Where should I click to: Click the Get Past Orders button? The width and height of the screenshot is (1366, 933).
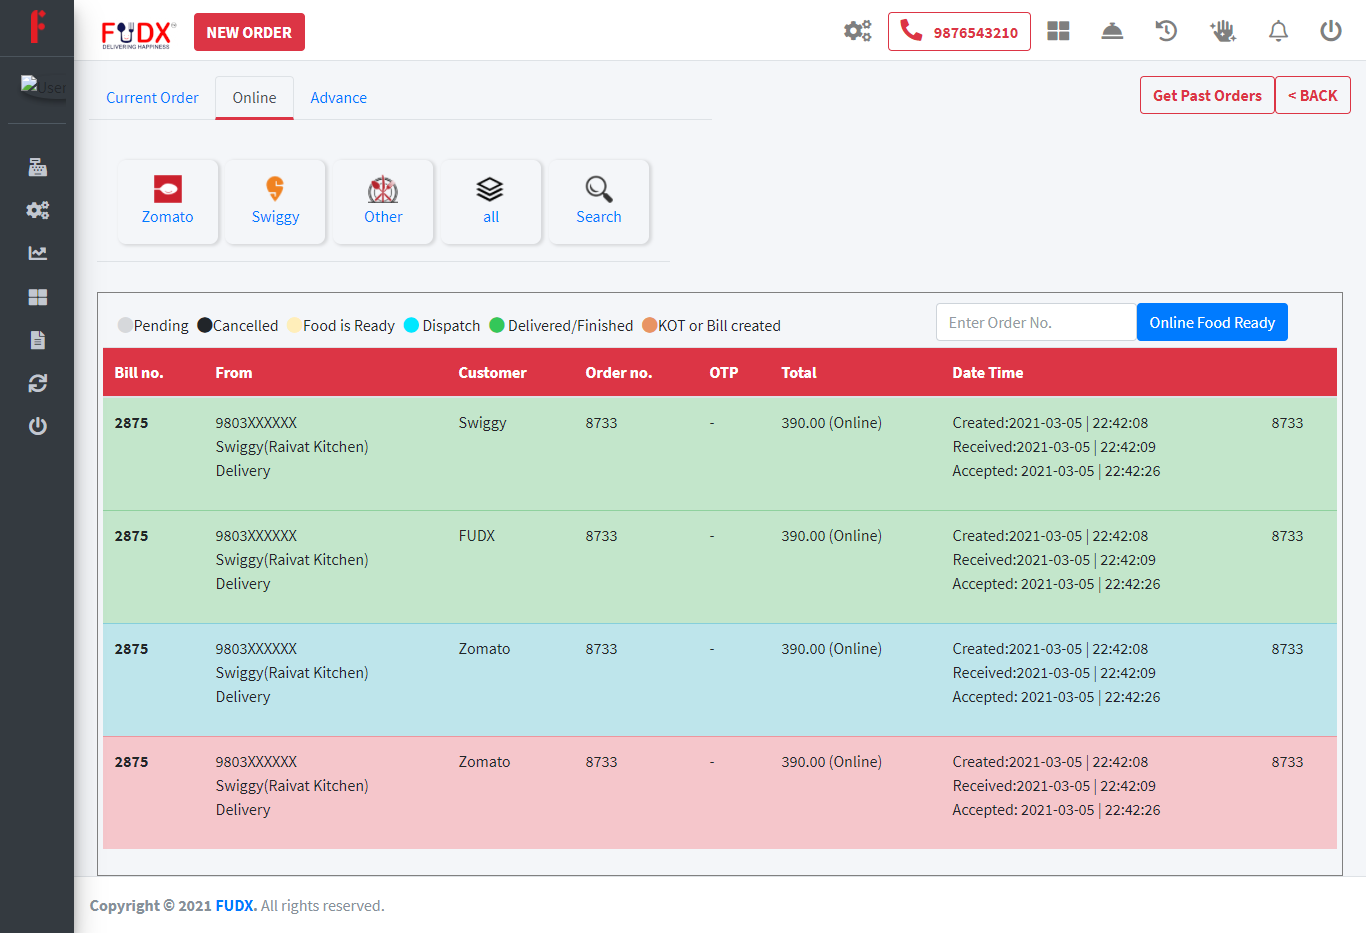click(x=1207, y=96)
